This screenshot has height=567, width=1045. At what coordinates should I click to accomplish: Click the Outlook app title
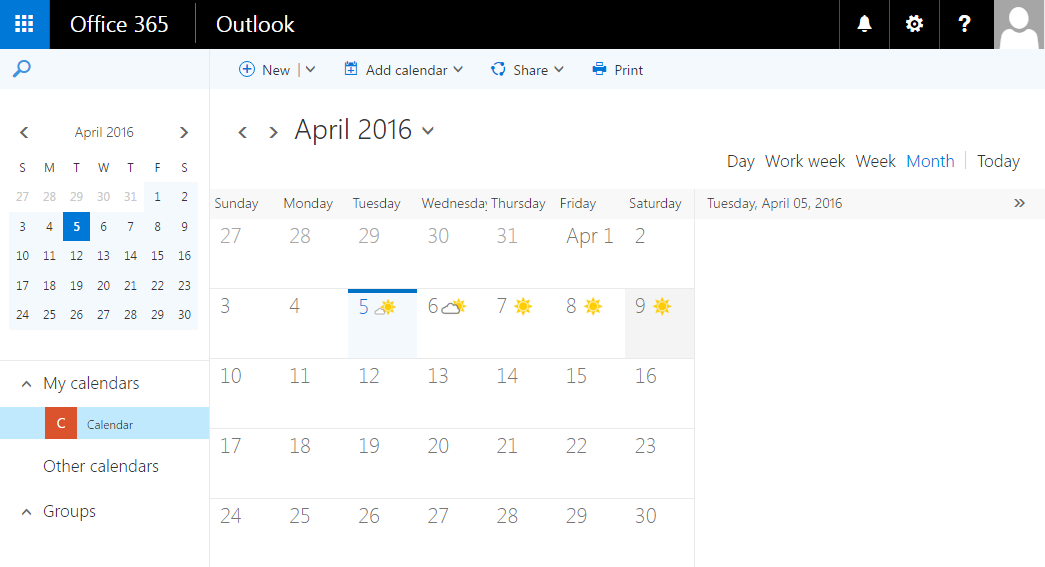(255, 24)
